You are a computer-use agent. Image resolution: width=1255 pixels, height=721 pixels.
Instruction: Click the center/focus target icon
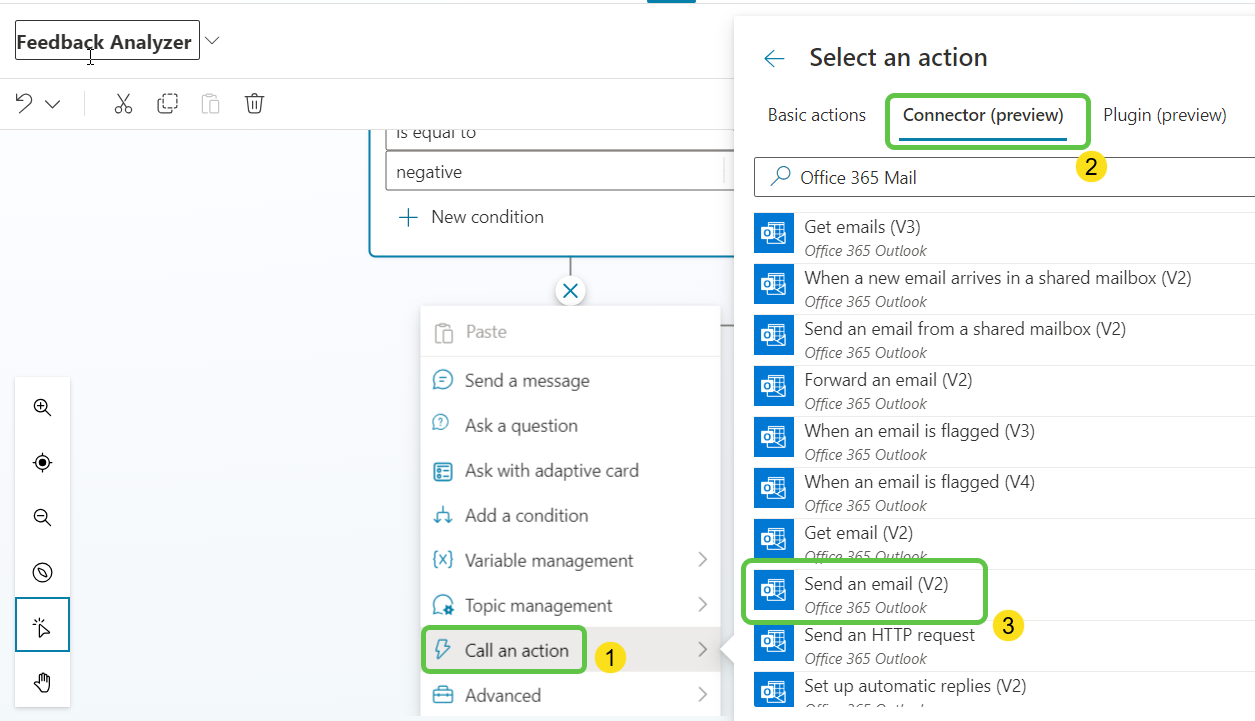tap(42, 463)
